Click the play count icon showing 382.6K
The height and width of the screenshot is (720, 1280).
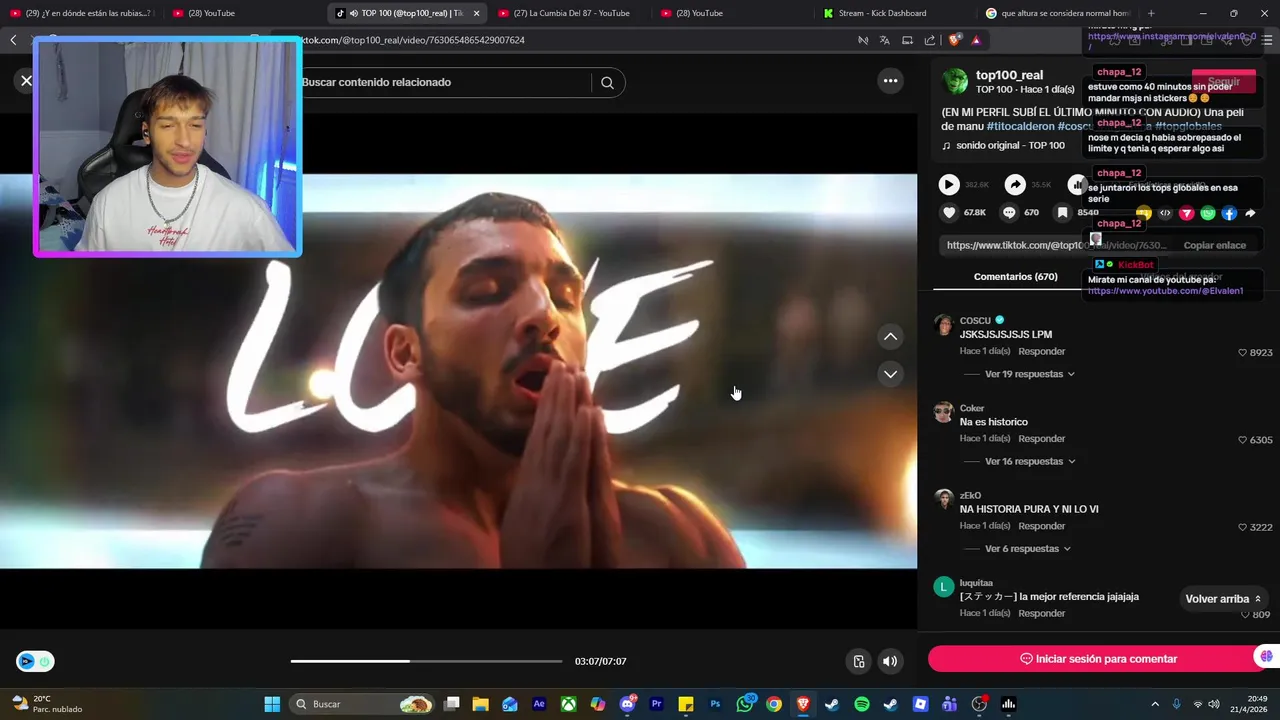(x=949, y=185)
